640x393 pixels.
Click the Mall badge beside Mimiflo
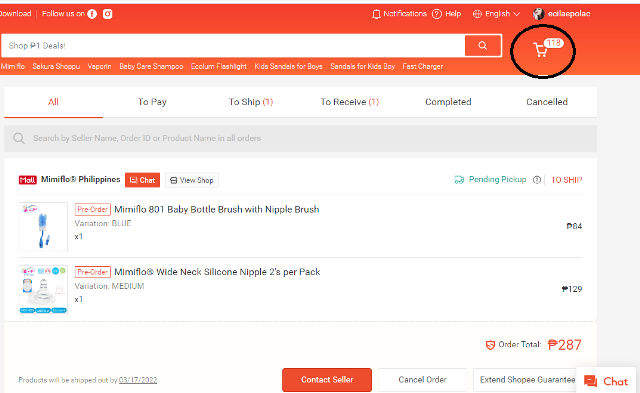click(x=28, y=180)
